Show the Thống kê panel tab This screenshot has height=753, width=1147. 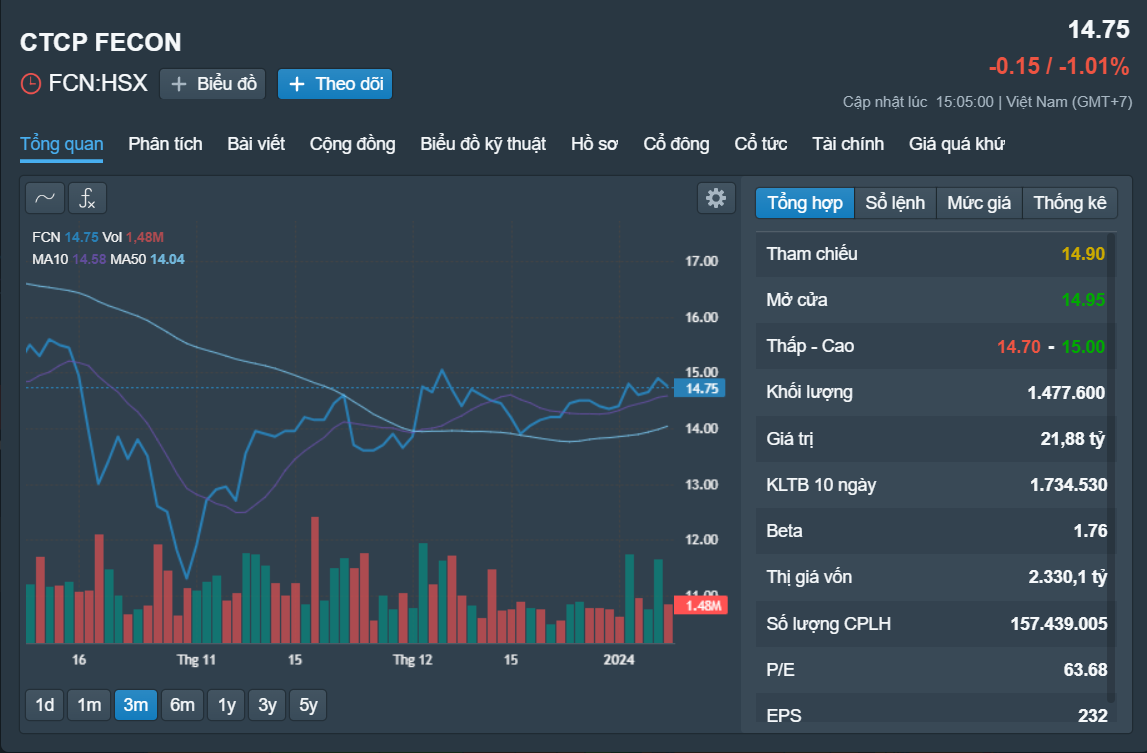(x=1069, y=203)
